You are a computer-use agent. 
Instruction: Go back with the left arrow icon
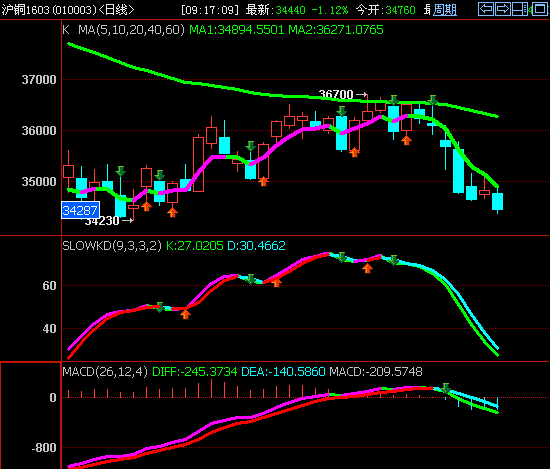point(486,9)
